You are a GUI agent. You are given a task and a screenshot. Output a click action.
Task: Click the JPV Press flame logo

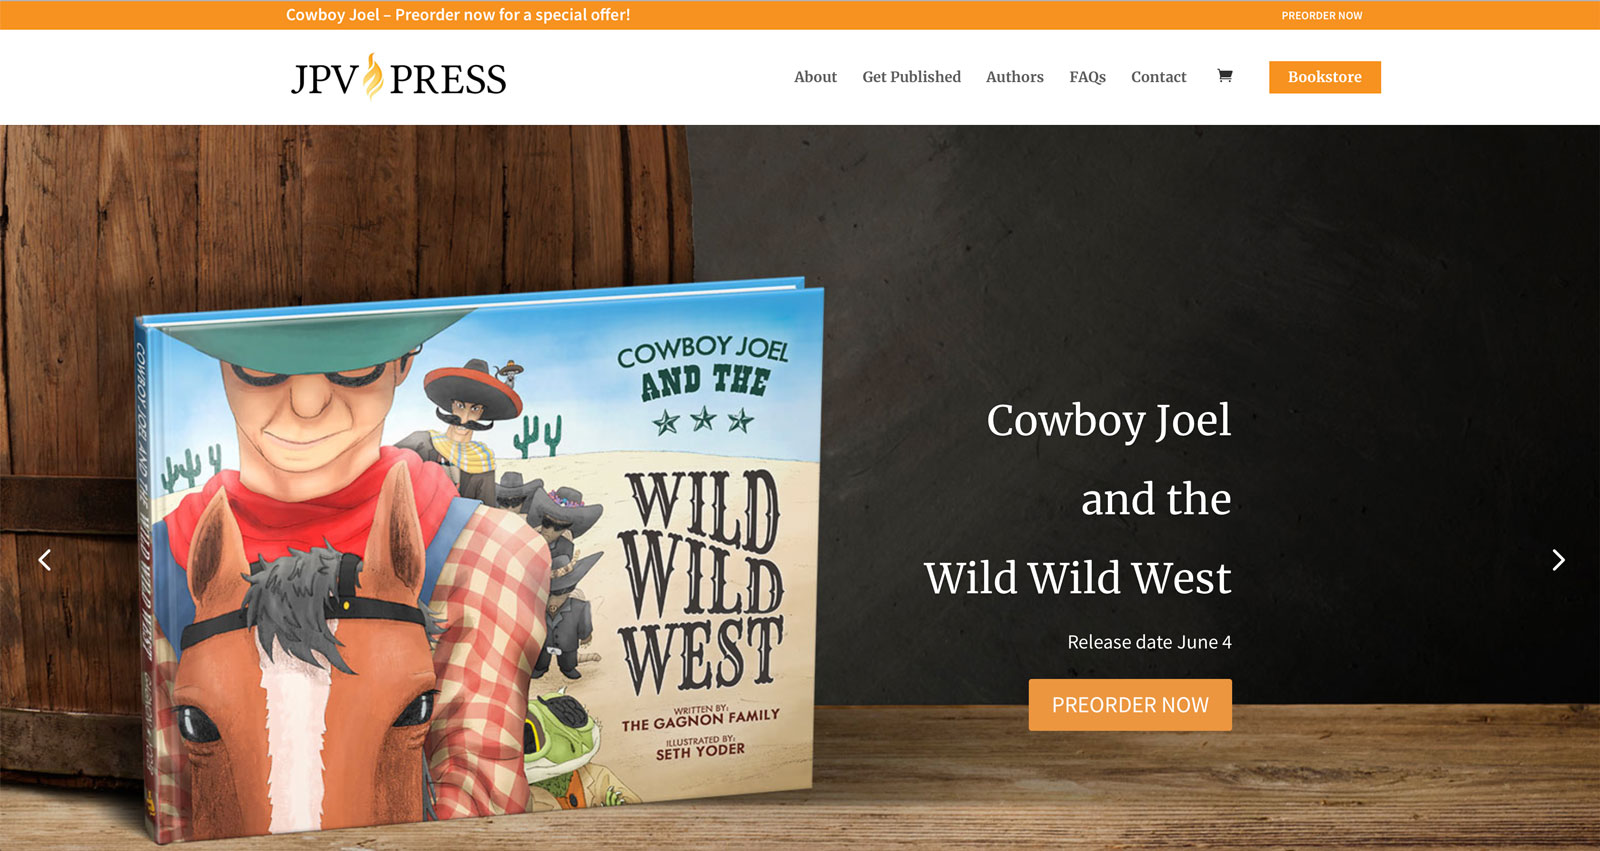pos(373,77)
